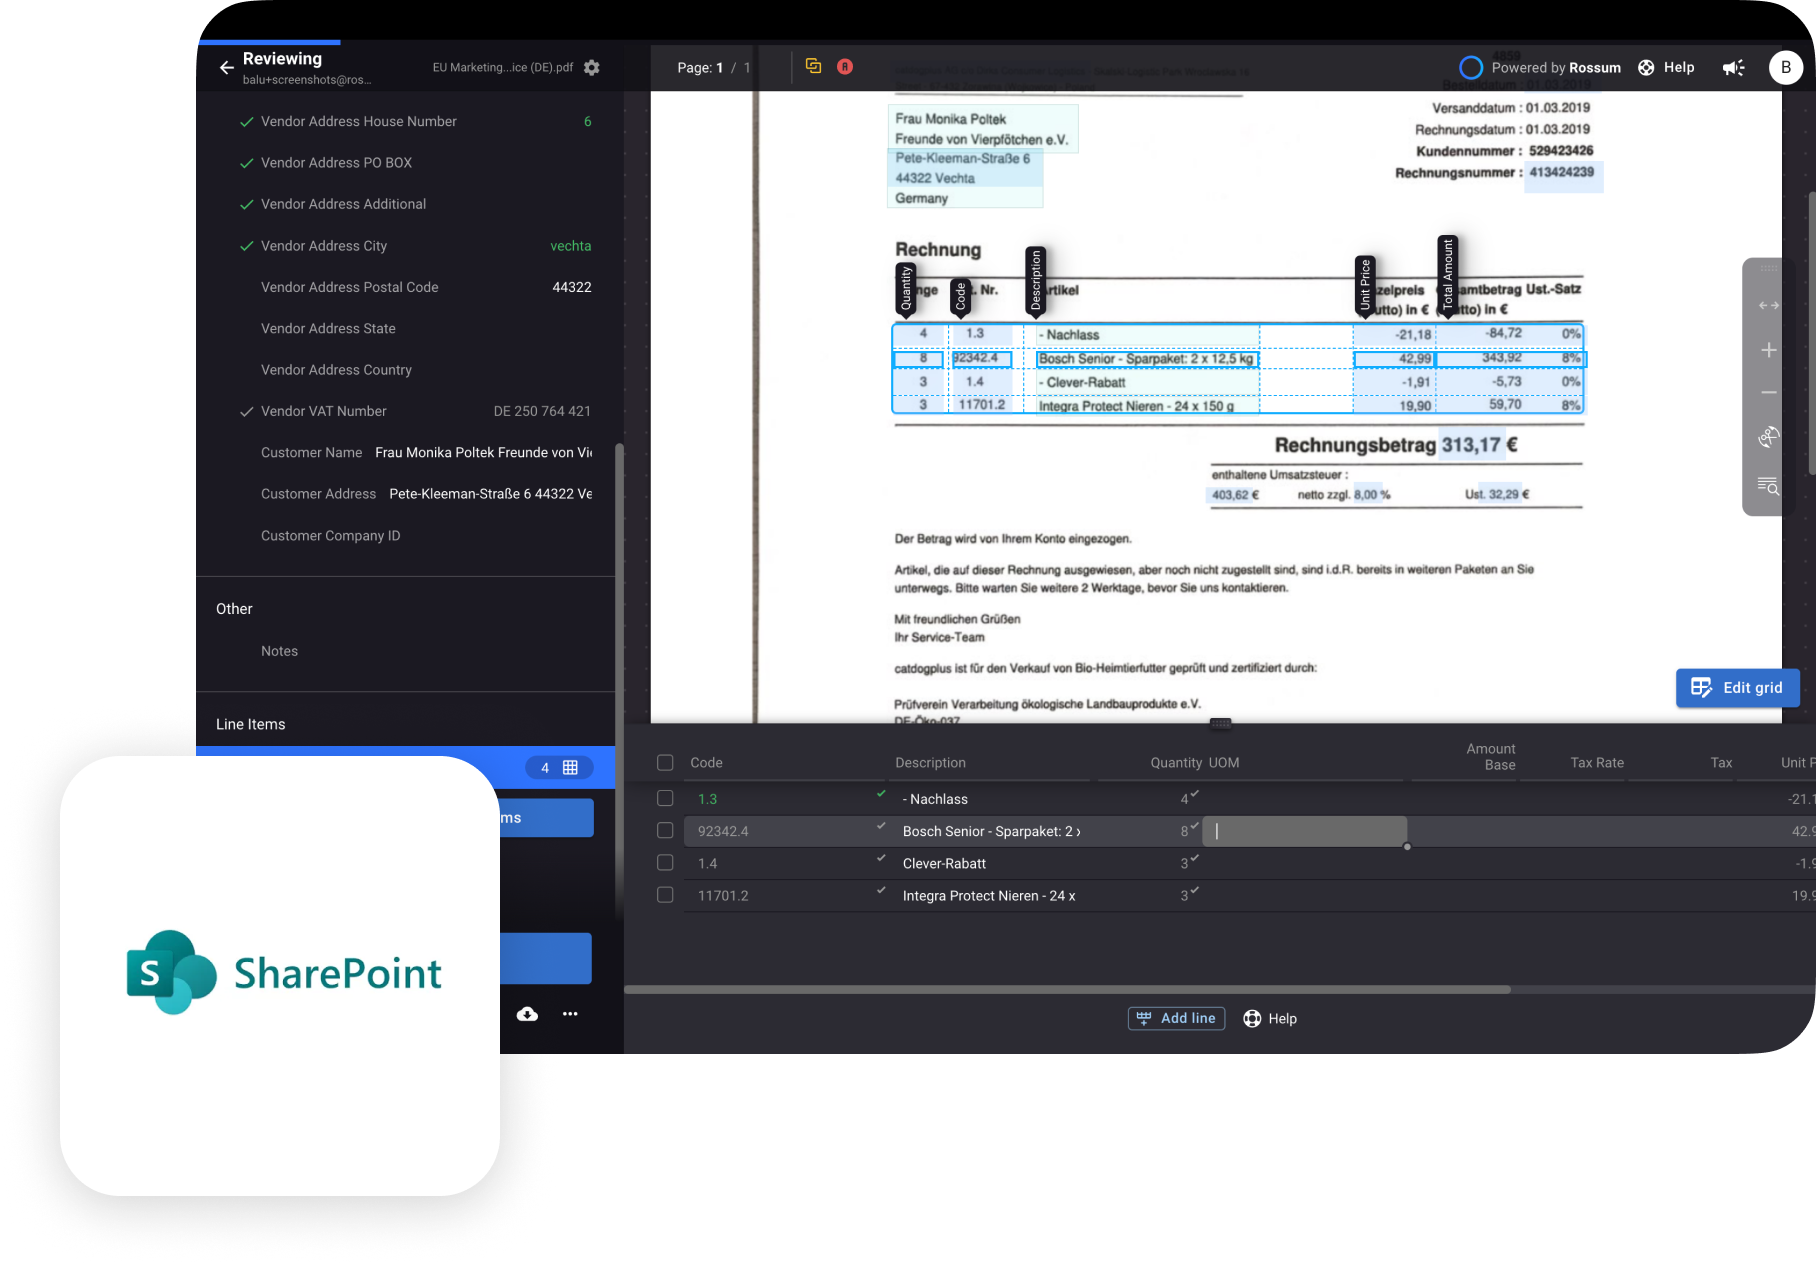Select Customer Address field

click(405, 494)
